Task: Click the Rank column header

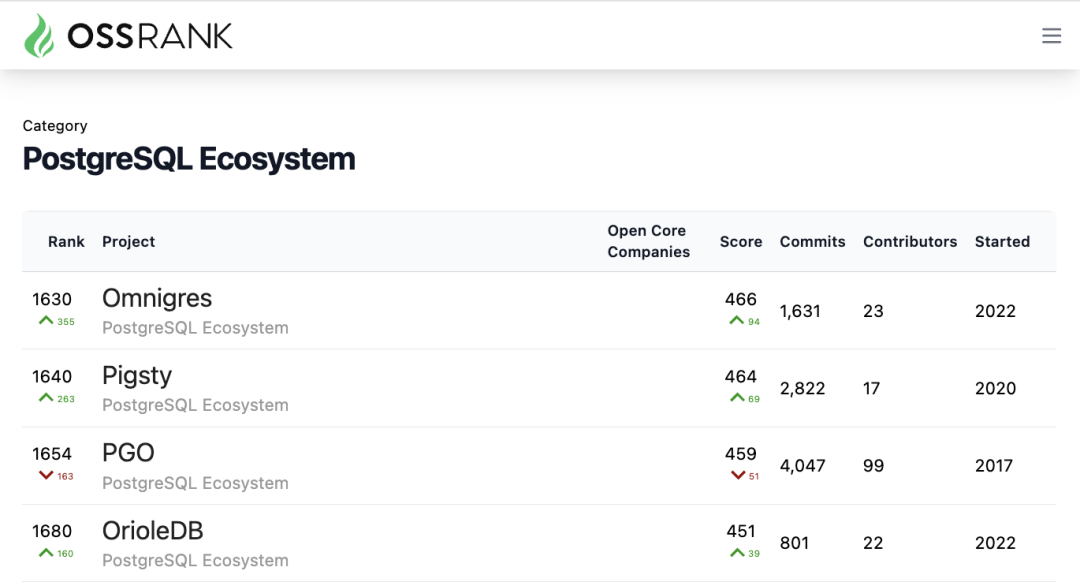Action: [x=66, y=242]
